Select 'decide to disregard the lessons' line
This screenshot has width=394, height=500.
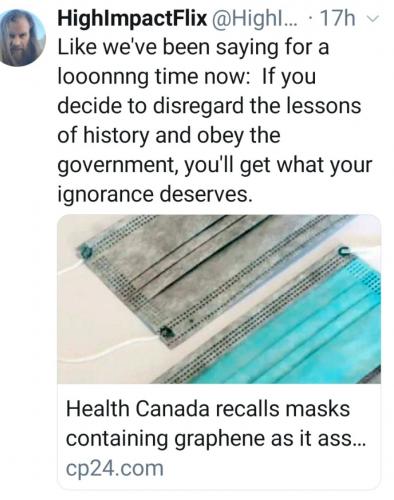(x=209, y=106)
